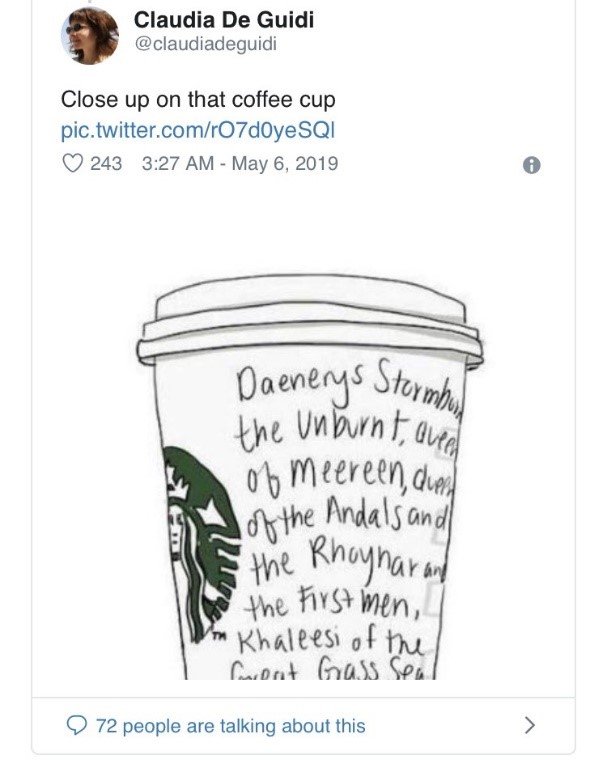Click the coffee cup lid in the drawing
Screen dimensions: 607x768
point(310,321)
